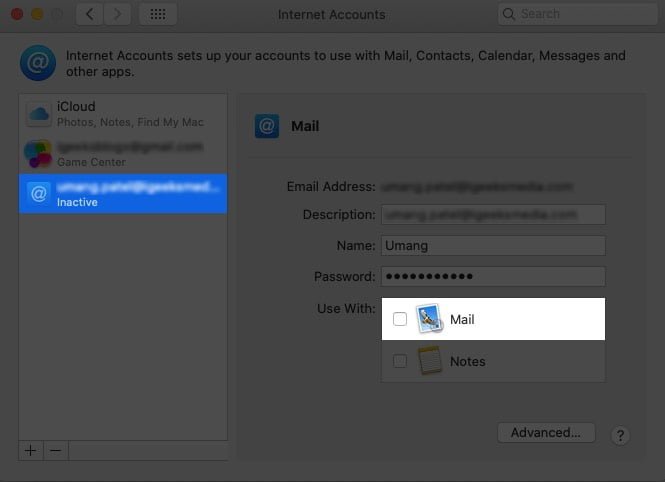Image resolution: width=665 pixels, height=482 pixels.
Task: Go back with the left chevron button
Action: (x=89, y=14)
